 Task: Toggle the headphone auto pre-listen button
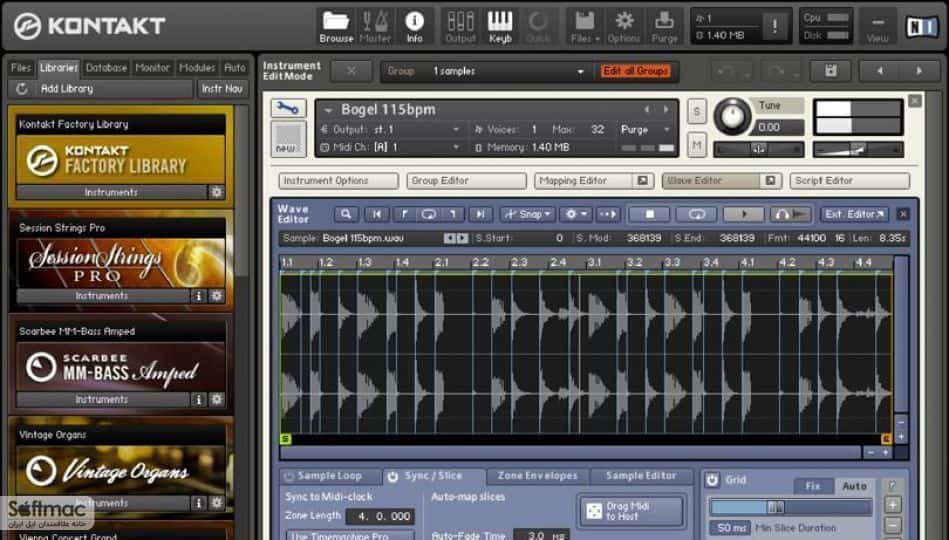(790, 214)
